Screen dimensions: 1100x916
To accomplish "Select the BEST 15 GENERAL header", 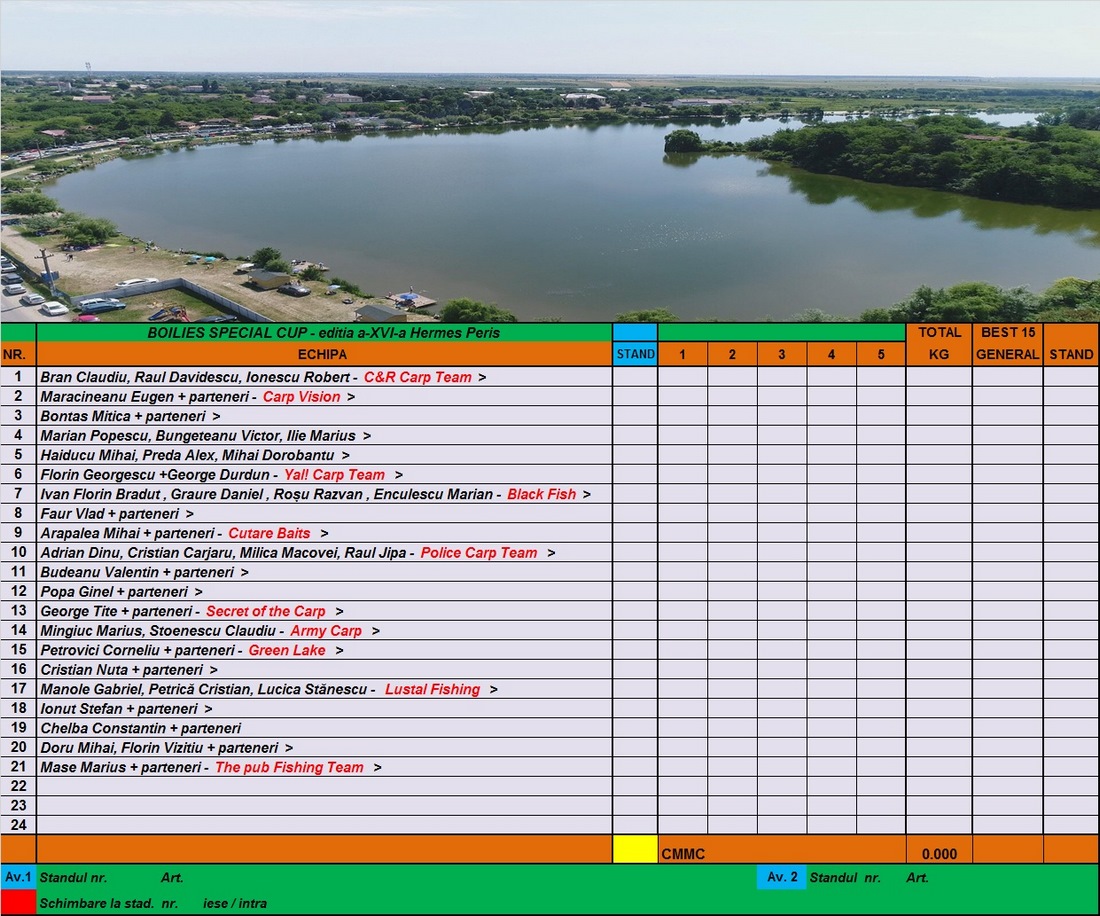I will (x=1007, y=343).
